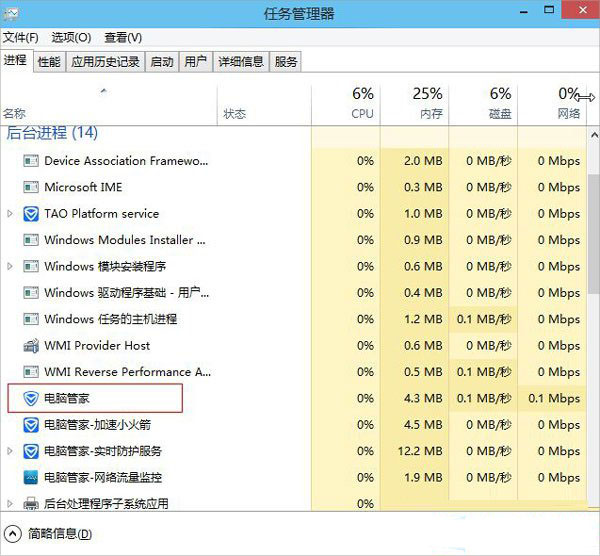Viewport: 600px width, 556px height.
Task: Switch to the 服务 tab
Action: [x=285, y=62]
